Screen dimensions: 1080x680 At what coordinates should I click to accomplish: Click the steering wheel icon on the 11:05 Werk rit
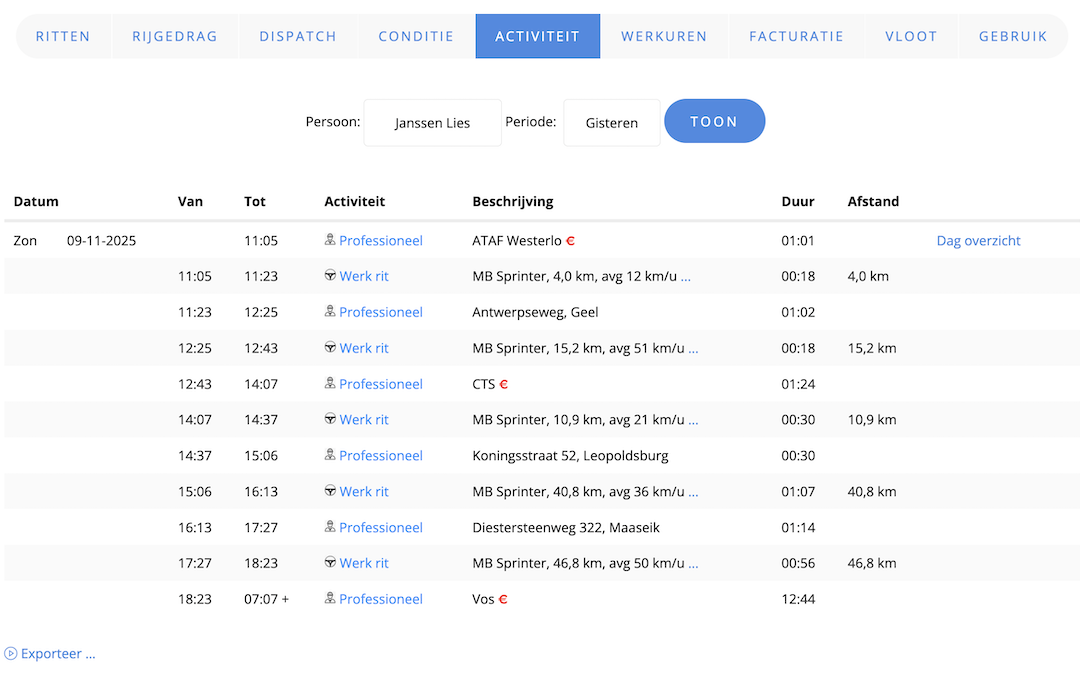(x=330, y=276)
